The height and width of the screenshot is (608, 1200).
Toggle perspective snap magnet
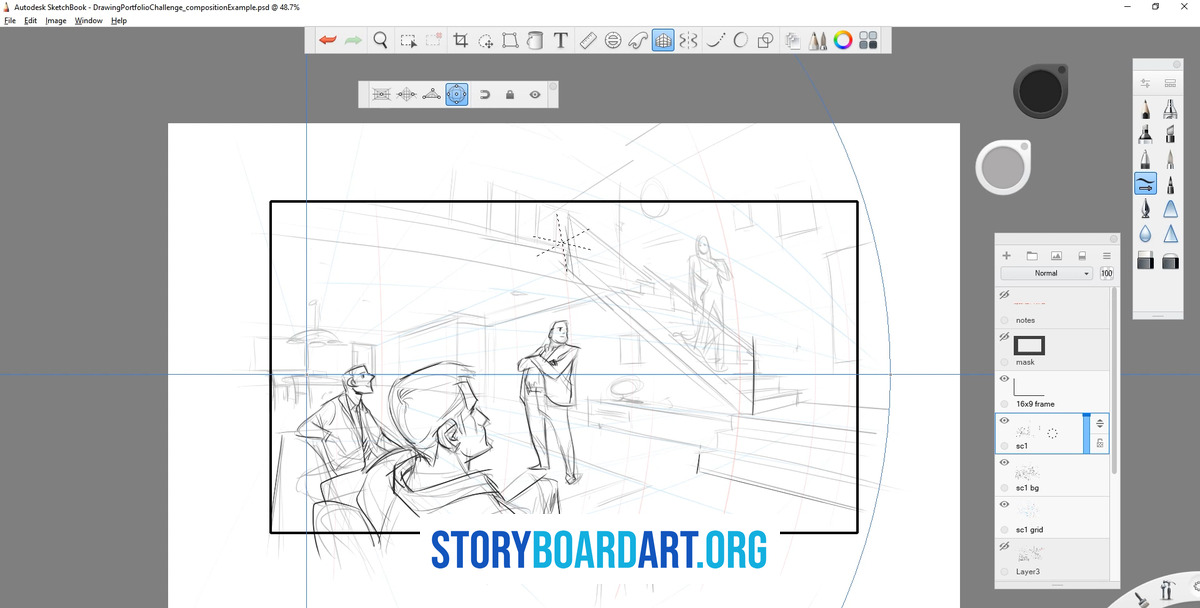click(x=485, y=94)
